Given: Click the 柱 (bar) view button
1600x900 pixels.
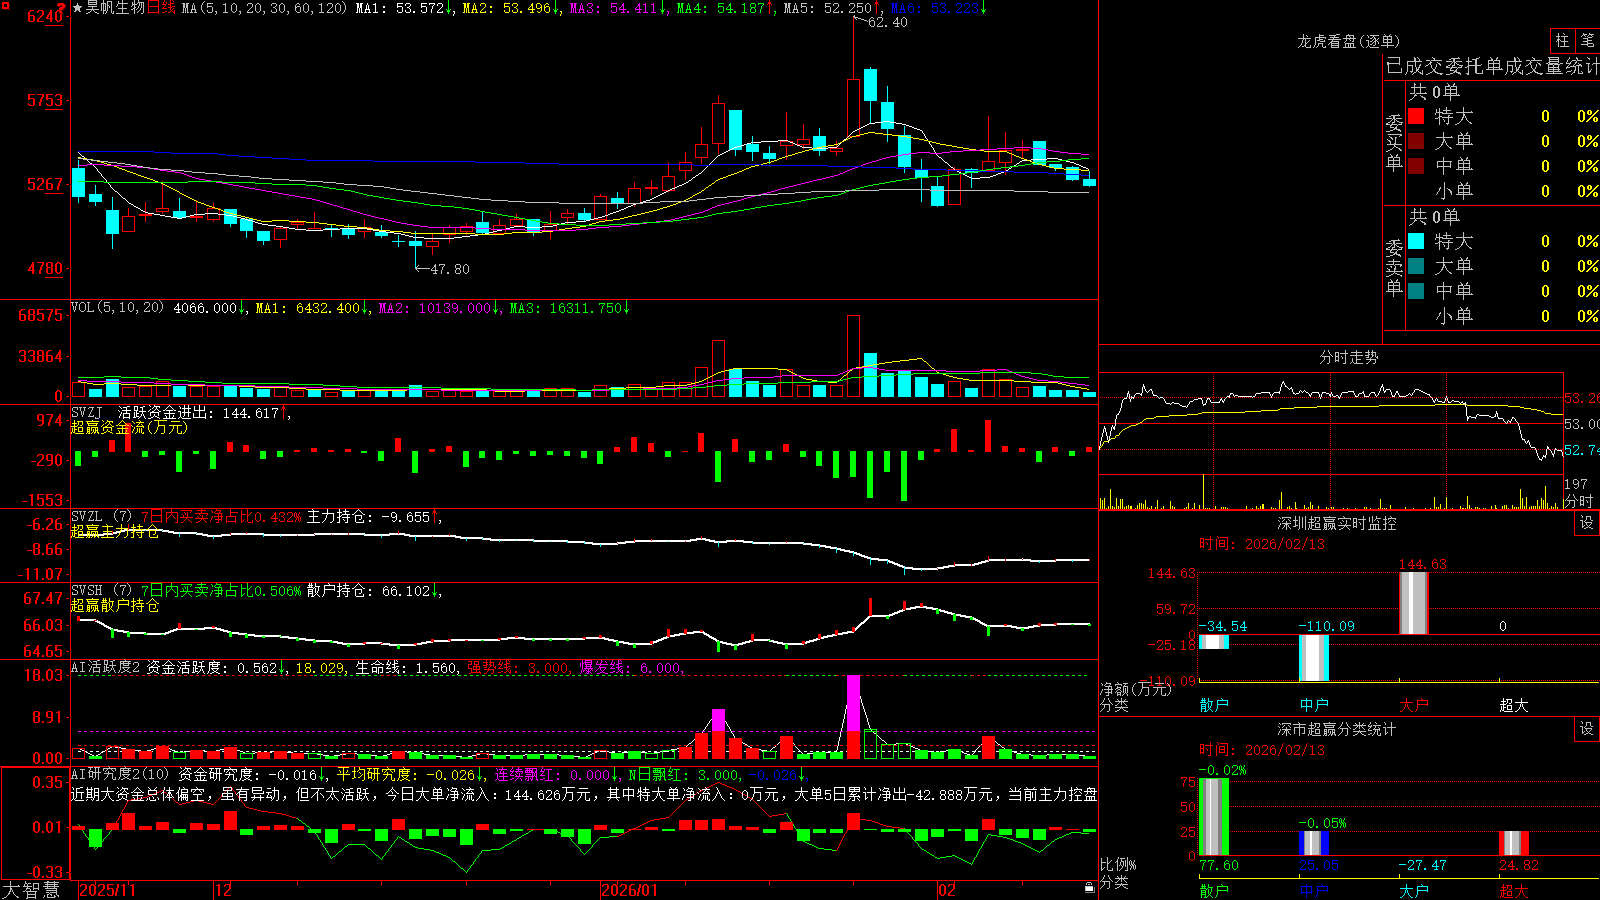Looking at the screenshot, I should pyautogui.click(x=1562, y=41).
